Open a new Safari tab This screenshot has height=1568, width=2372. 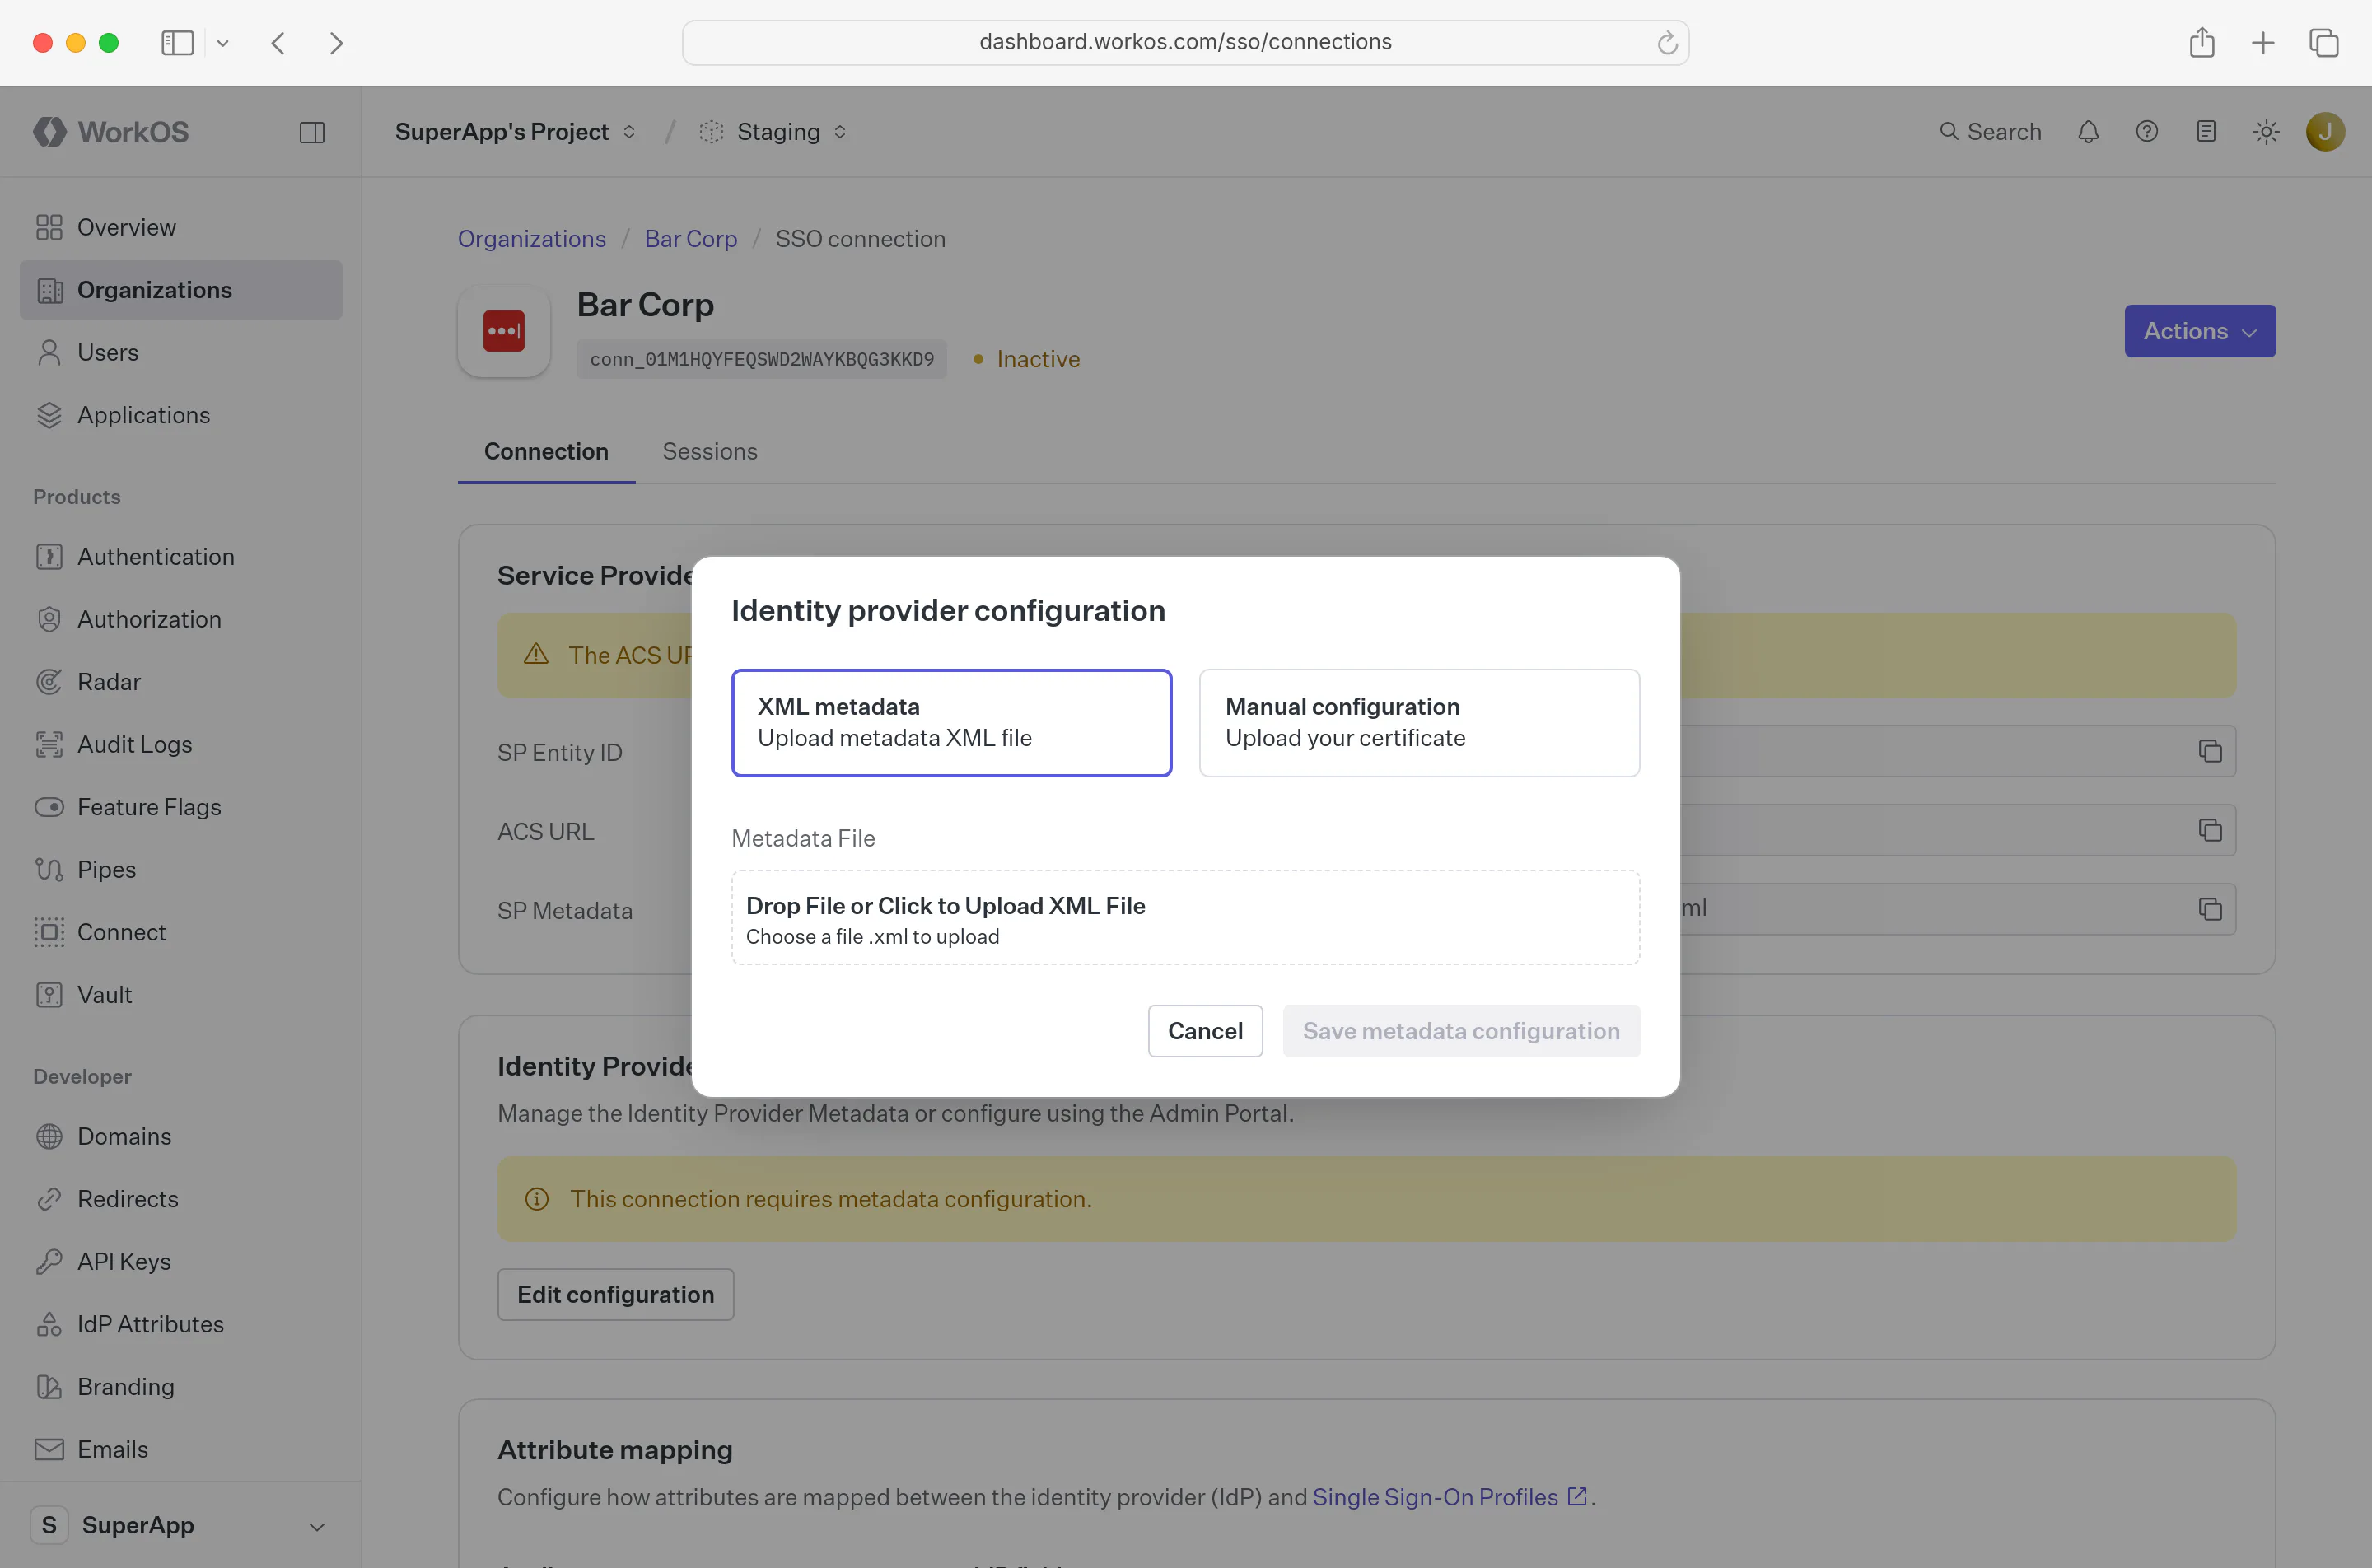click(x=2262, y=42)
